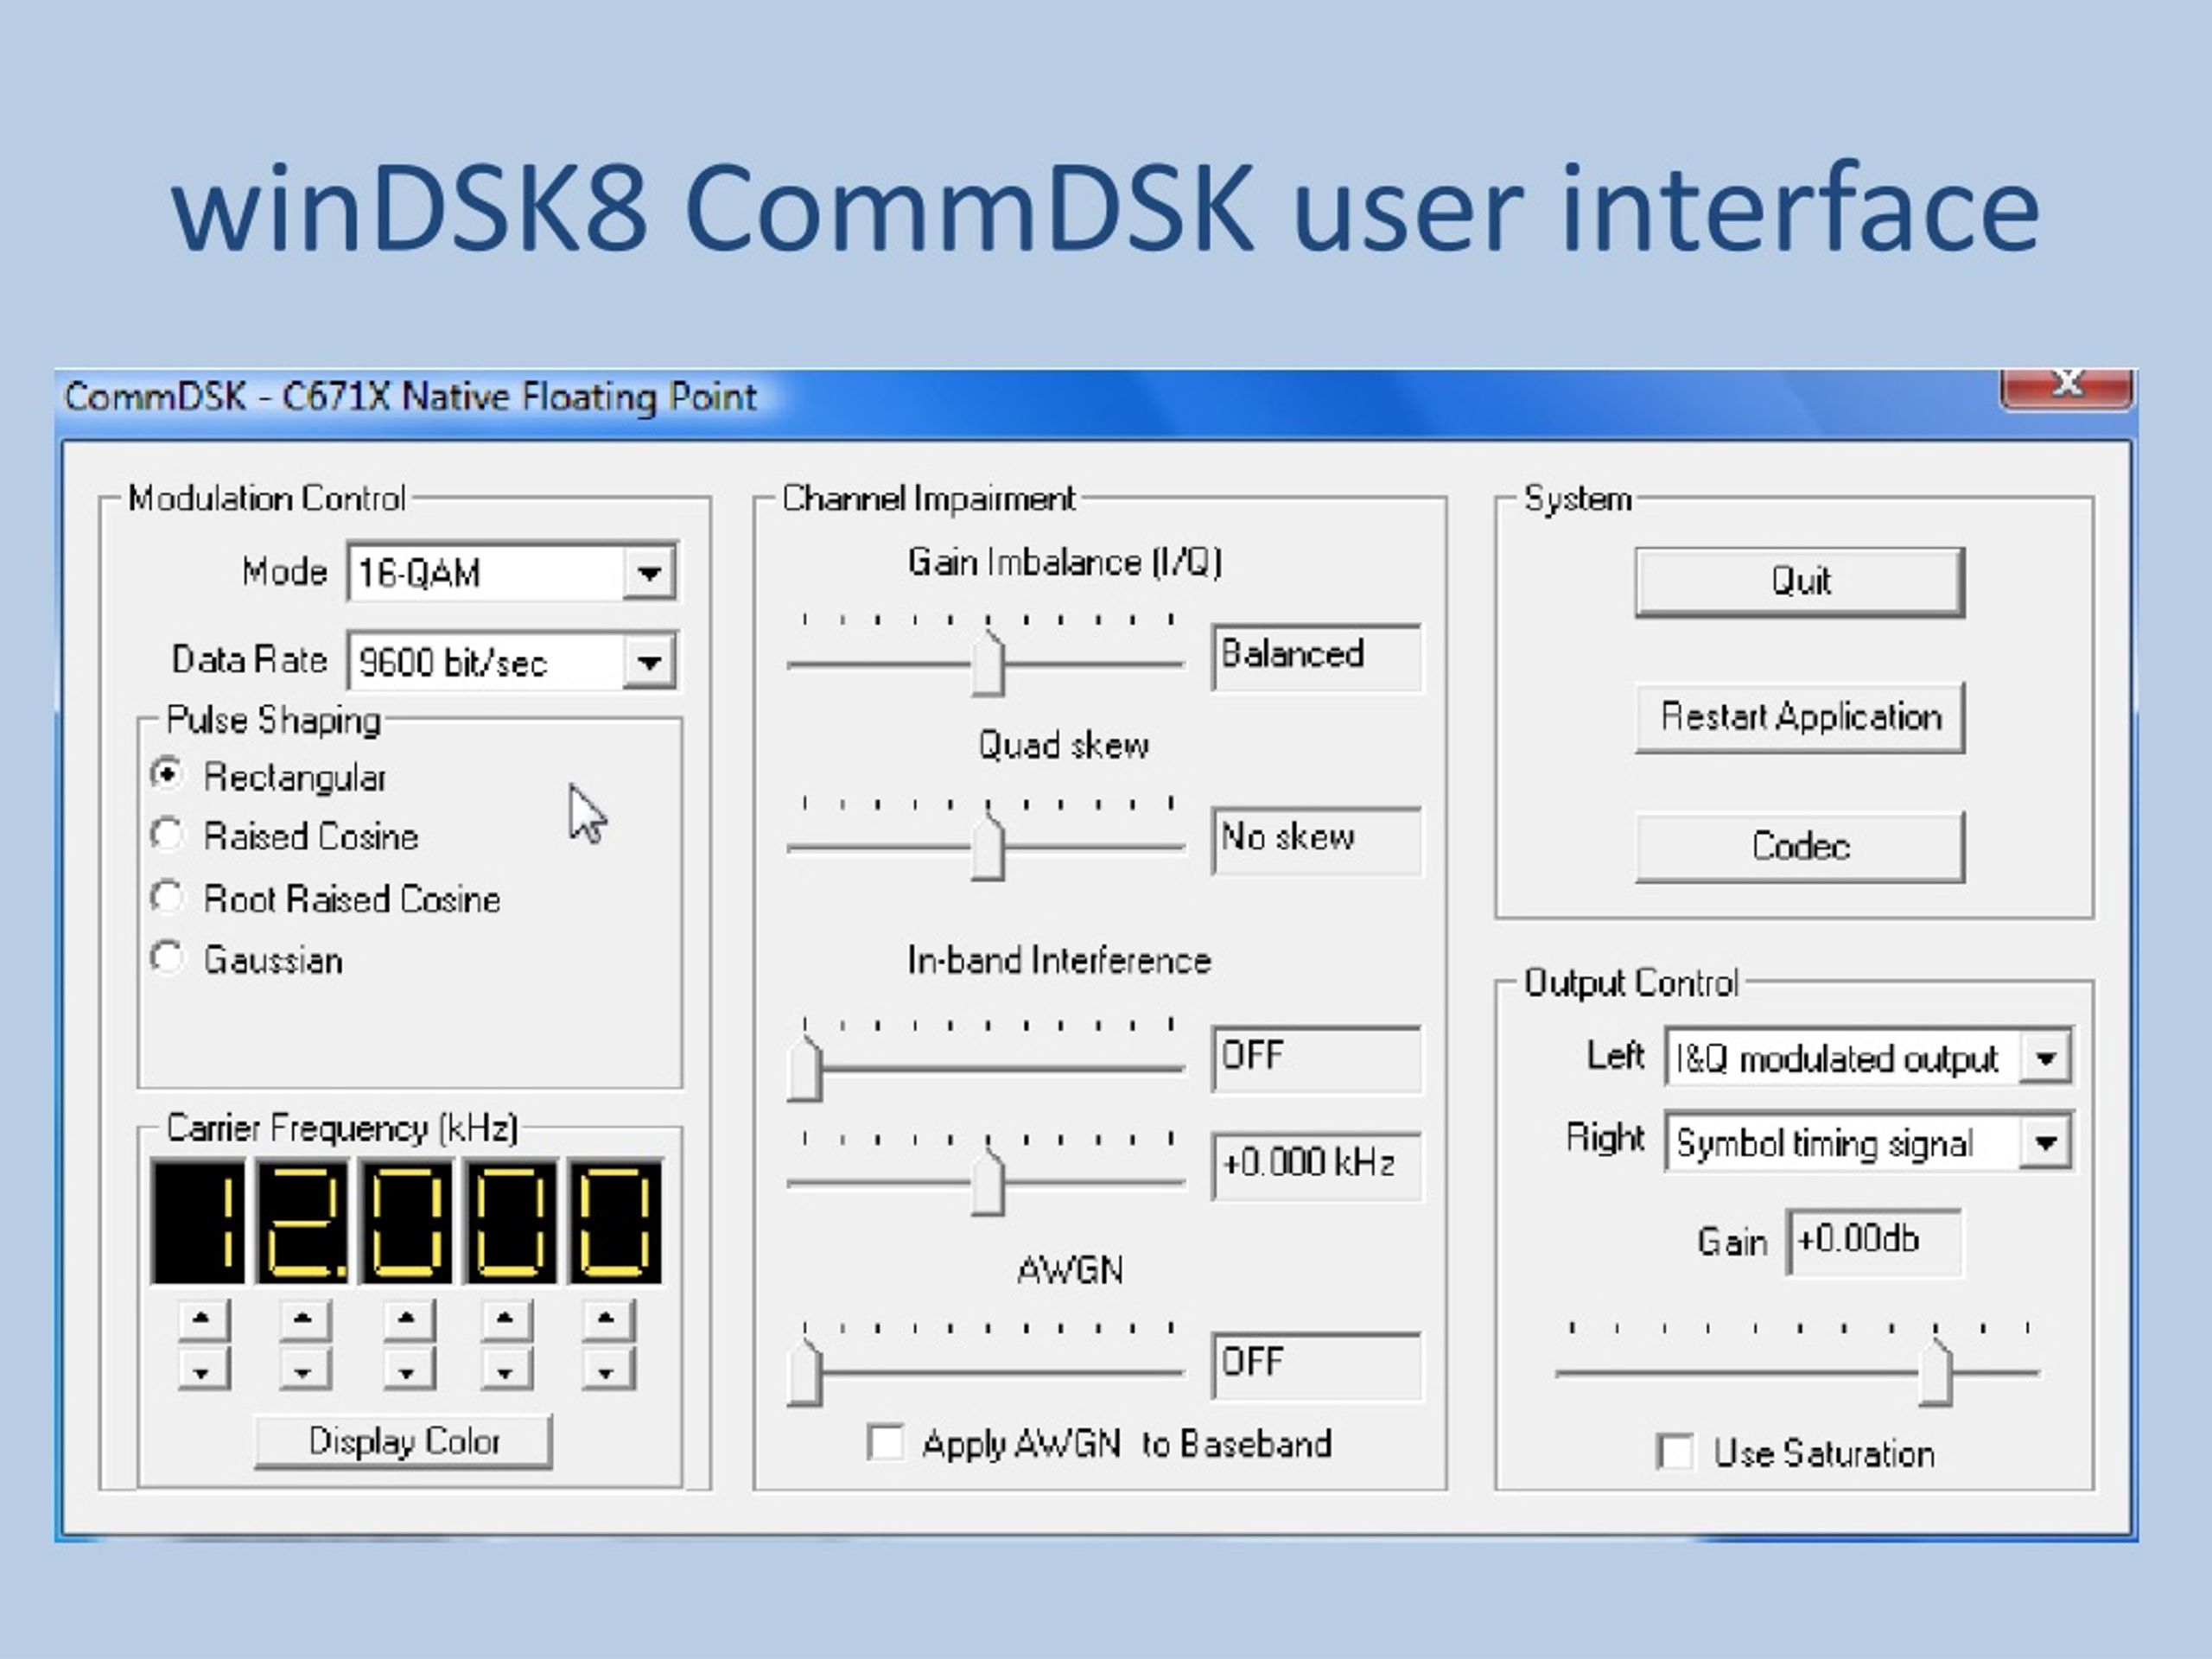
Task: Click the Quad skew slider thumb
Action: 987,847
